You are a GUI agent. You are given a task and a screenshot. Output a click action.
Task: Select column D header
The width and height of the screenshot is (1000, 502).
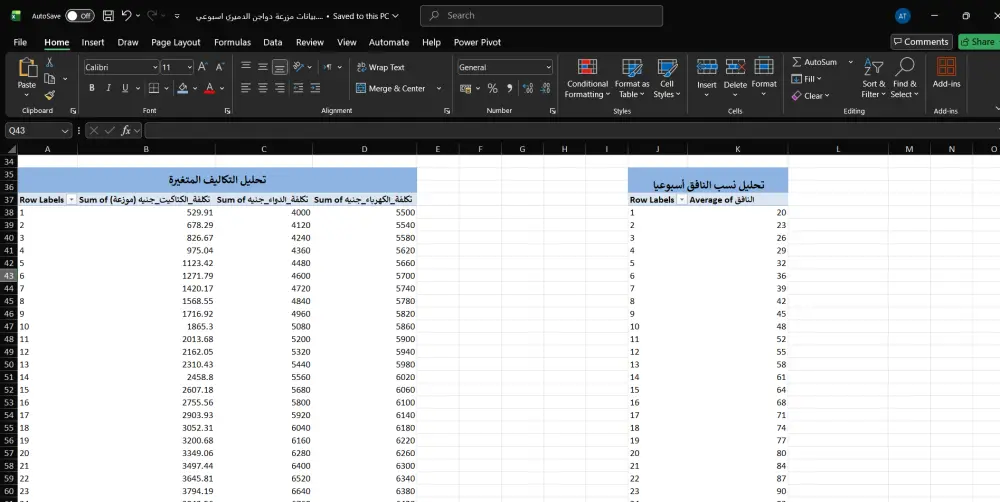pos(364,149)
